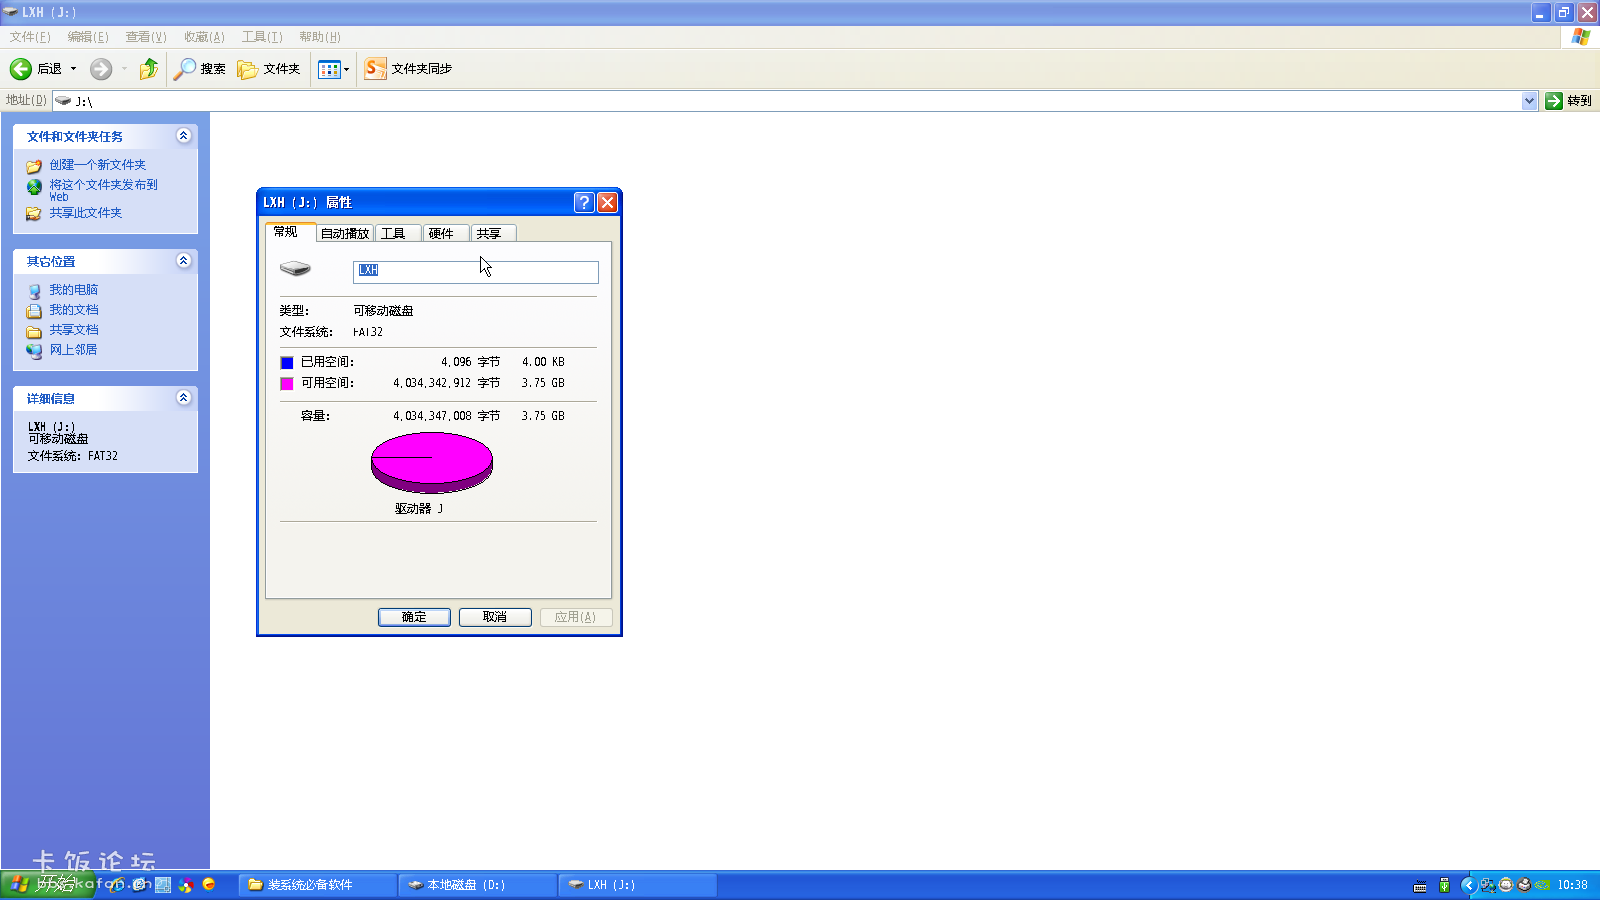Go up one folder level icon

click(x=149, y=69)
